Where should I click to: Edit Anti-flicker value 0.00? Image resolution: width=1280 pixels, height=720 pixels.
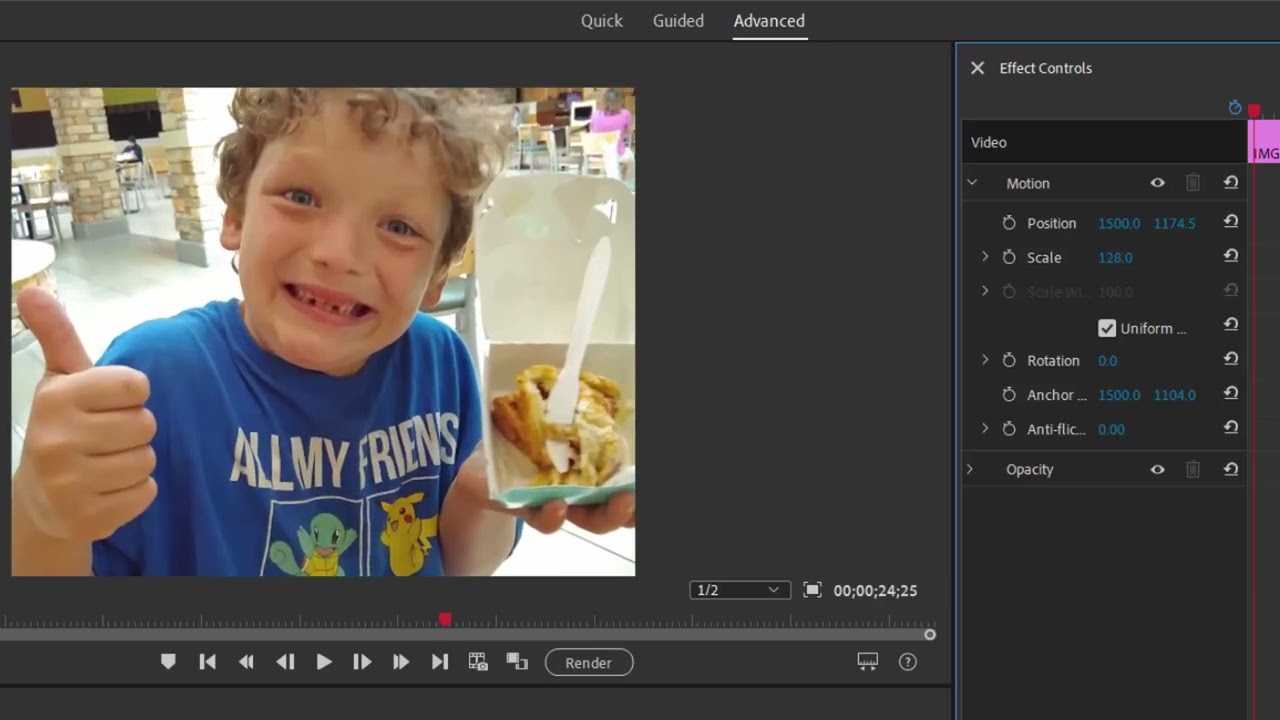[1111, 429]
